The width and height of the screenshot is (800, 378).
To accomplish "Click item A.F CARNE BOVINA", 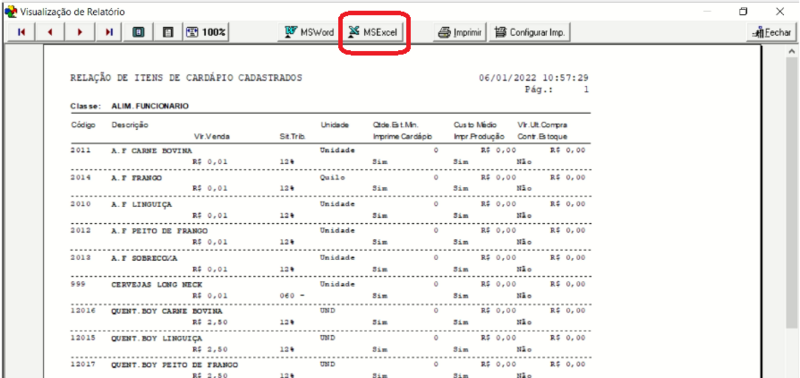I will point(152,151).
